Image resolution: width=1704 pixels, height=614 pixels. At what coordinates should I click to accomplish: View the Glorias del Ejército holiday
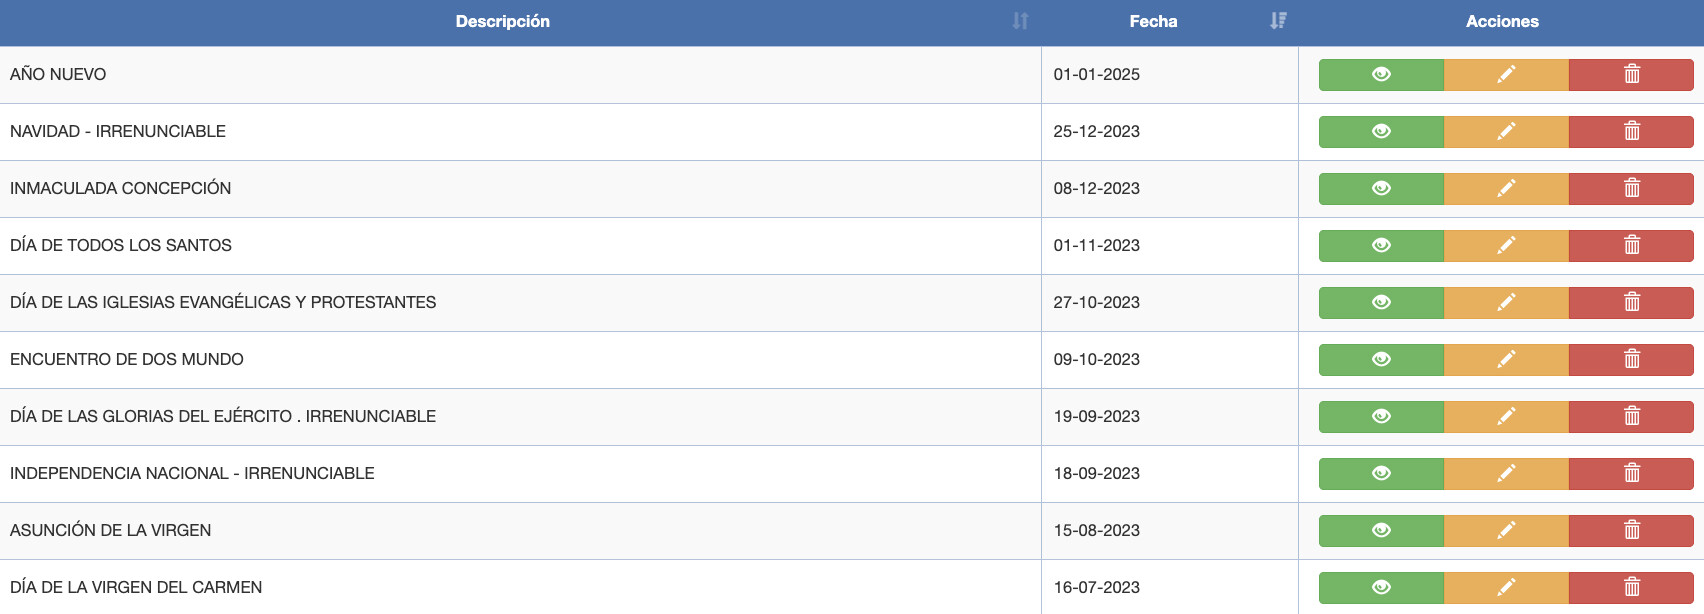pyautogui.click(x=1381, y=417)
